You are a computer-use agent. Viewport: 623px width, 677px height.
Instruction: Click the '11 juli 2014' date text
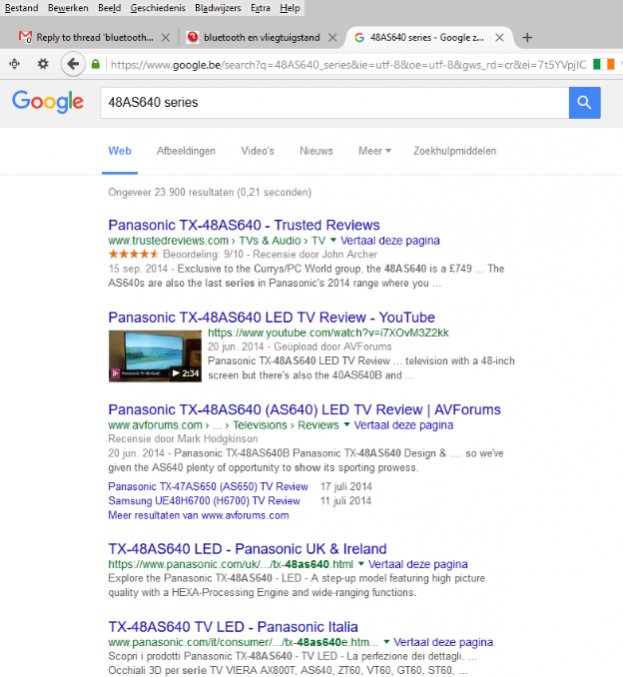pyautogui.click(x=346, y=501)
